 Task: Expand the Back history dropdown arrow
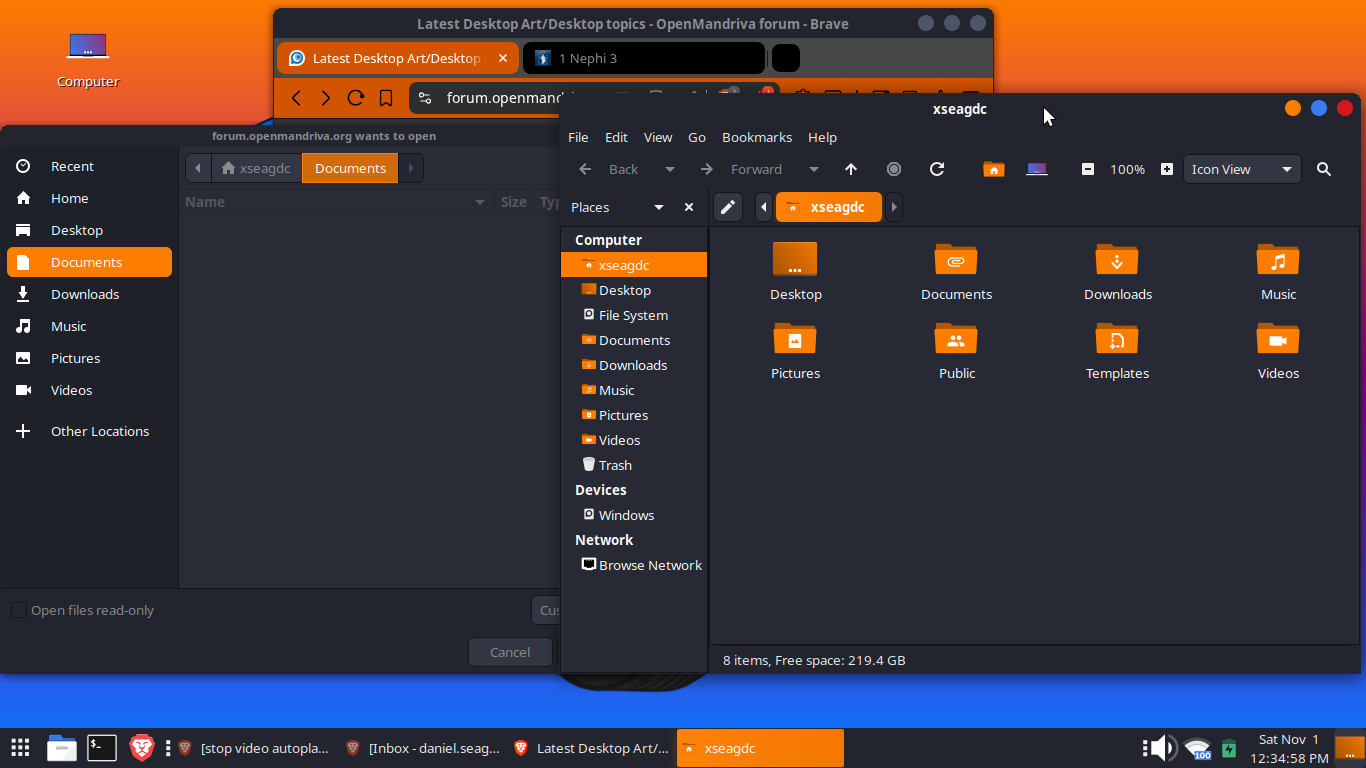[670, 169]
